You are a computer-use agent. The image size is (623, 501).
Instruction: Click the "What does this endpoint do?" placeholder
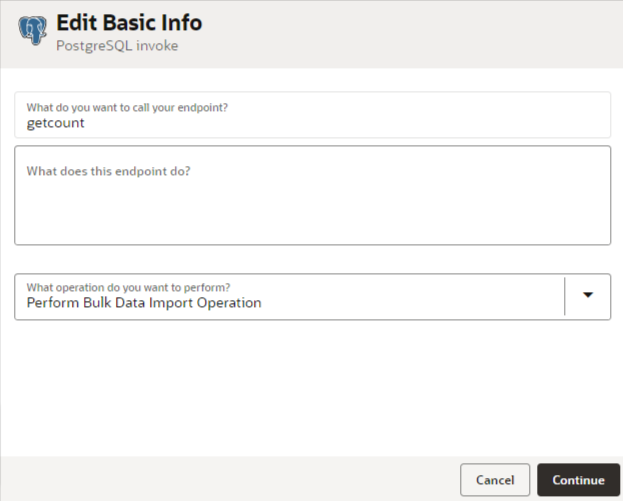click(108, 171)
